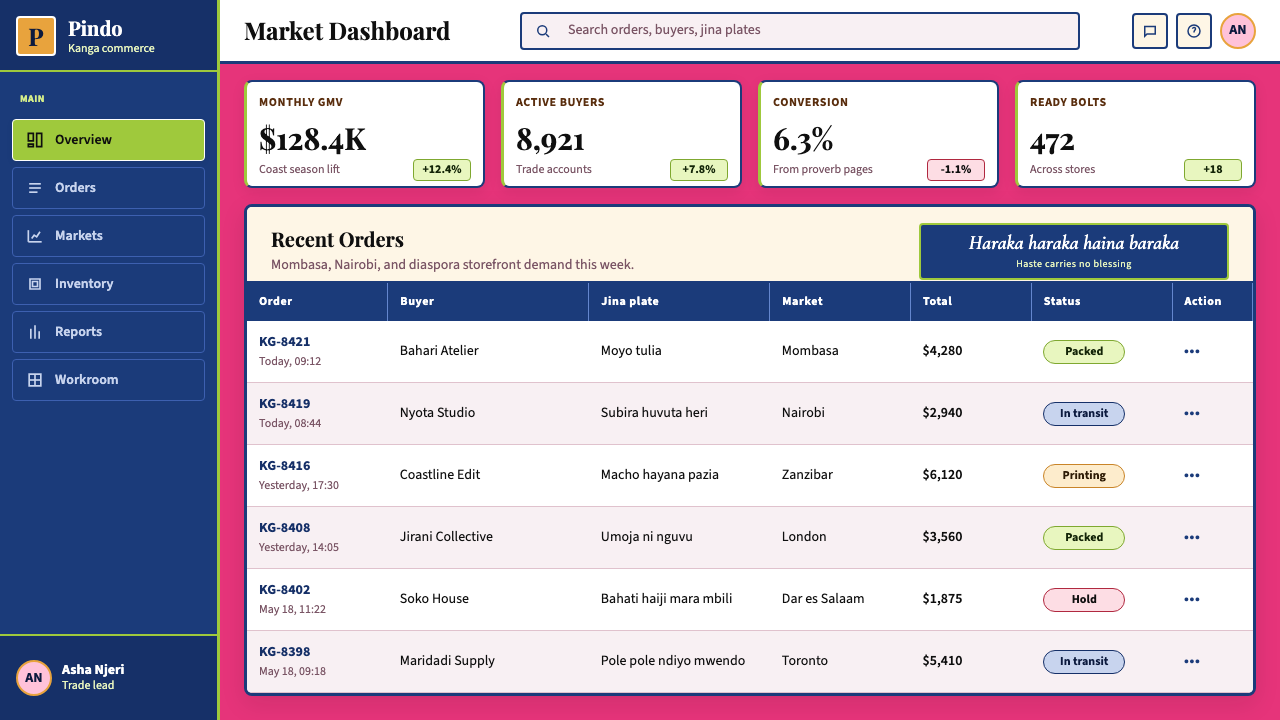Click jina plate Pole pole ndiyo mwendo
This screenshot has height=720, width=1280.
(x=673, y=661)
